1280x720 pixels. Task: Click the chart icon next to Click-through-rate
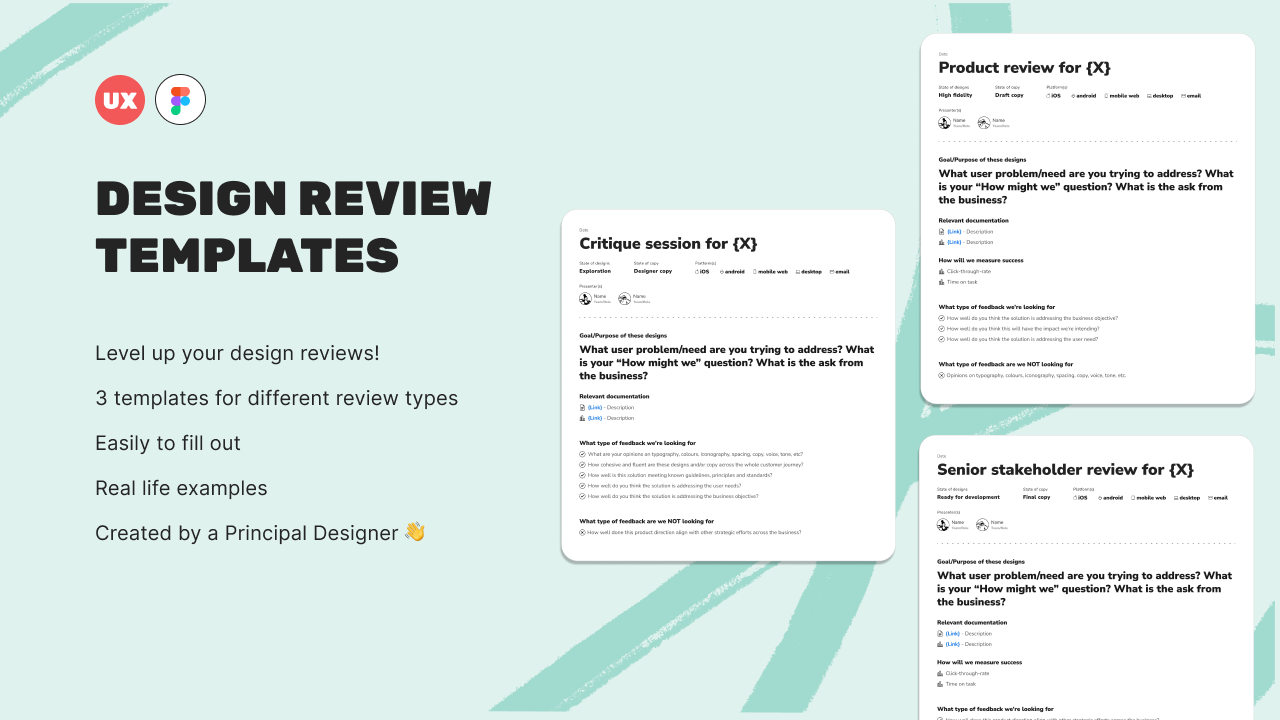(x=941, y=271)
